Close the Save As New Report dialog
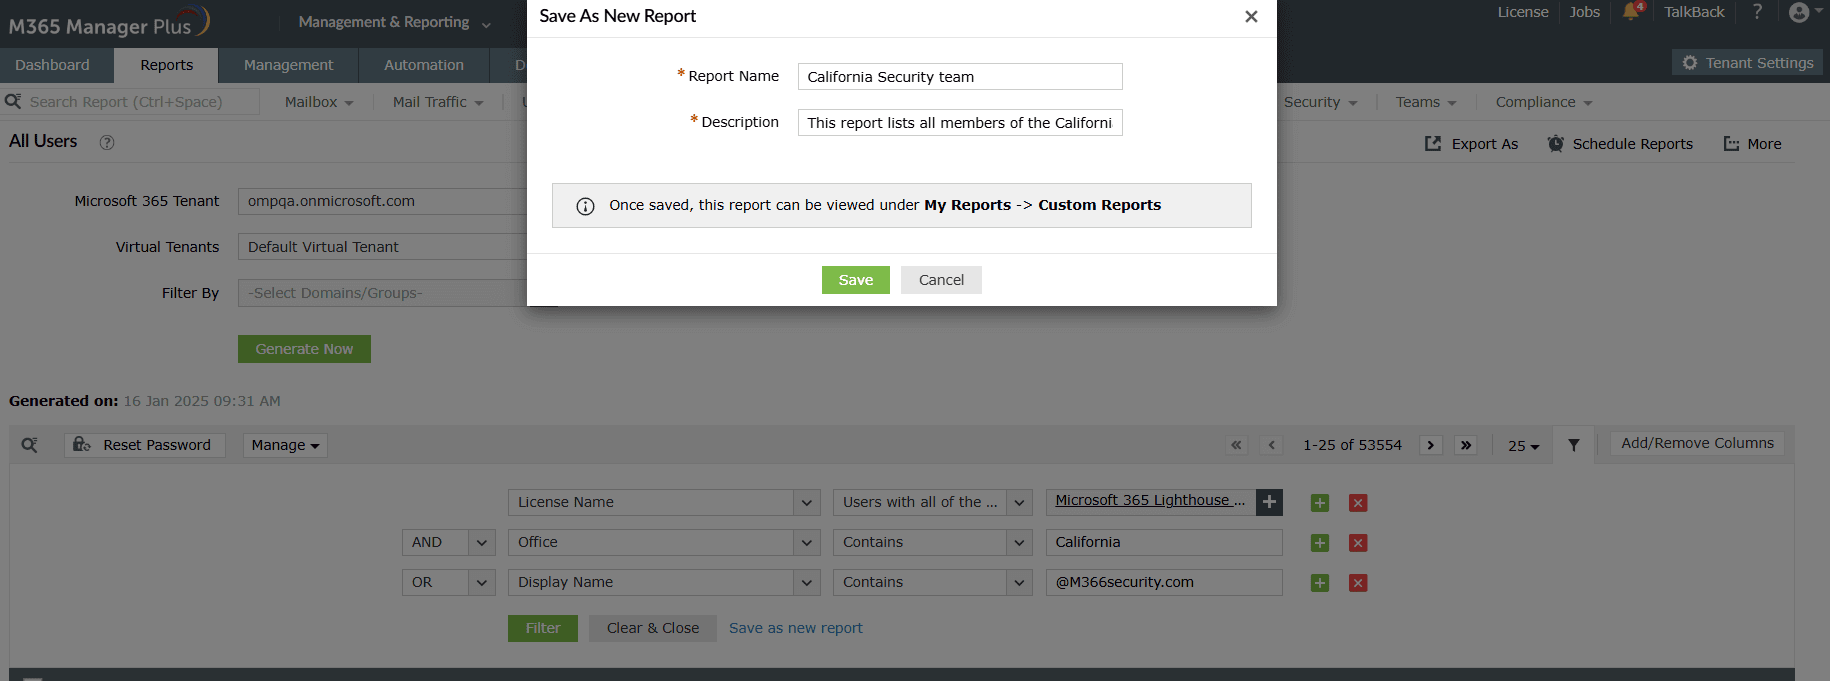The image size is (1830, 681). tap(1251, 16)
